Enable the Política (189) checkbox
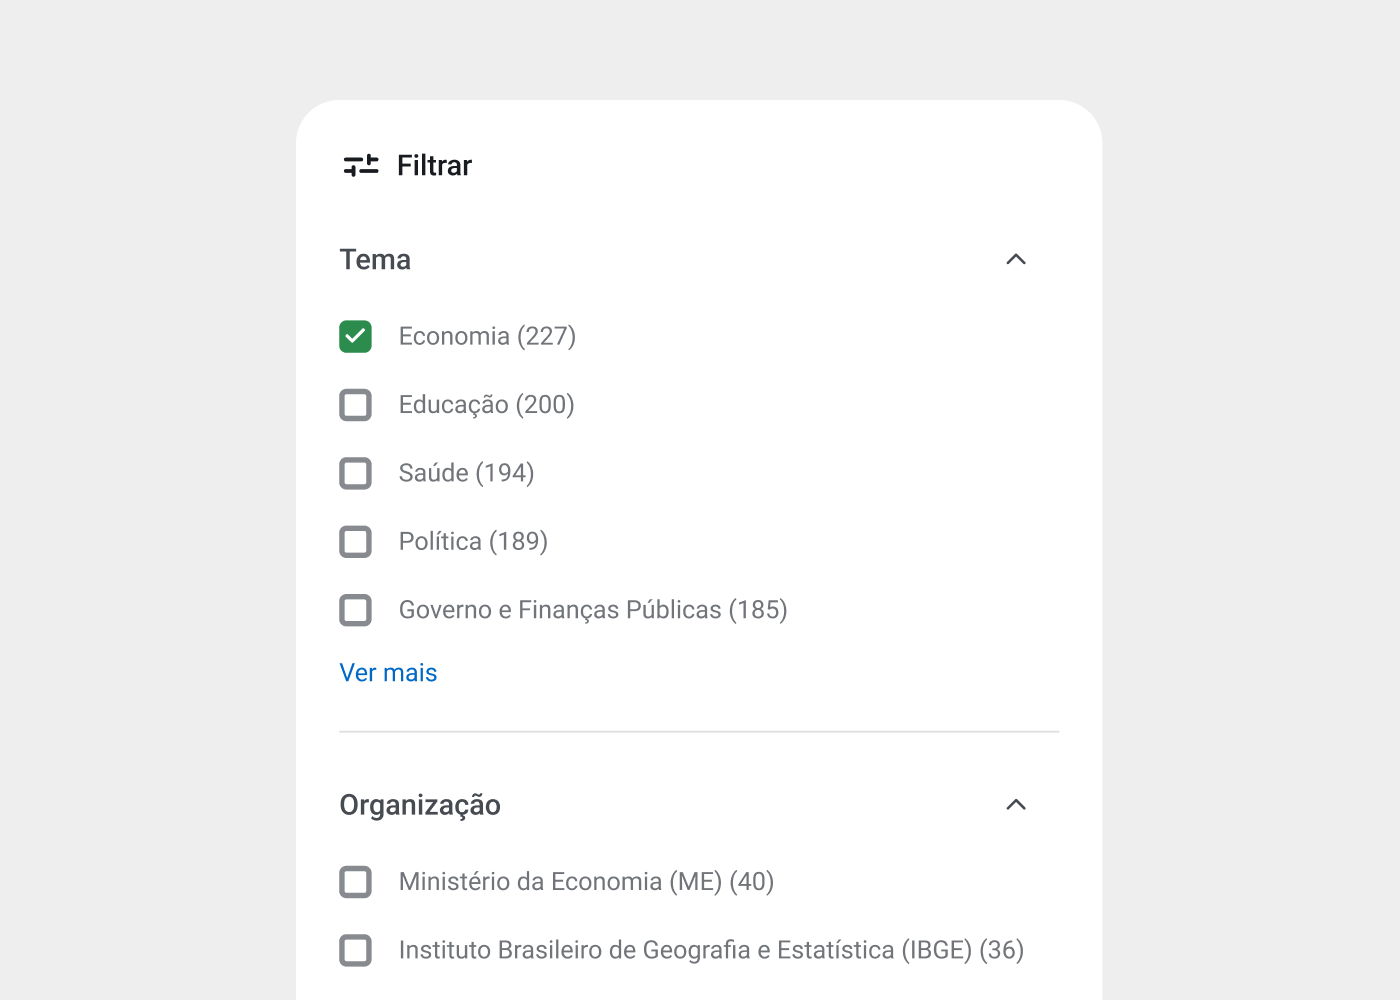The image size is (1400, 1000). pos(355,542)
